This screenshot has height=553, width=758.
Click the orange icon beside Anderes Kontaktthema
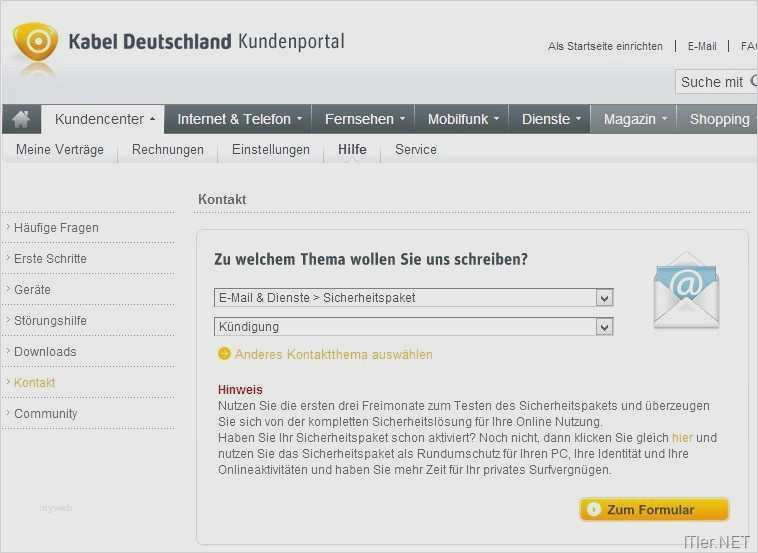[x=224, y=354]
